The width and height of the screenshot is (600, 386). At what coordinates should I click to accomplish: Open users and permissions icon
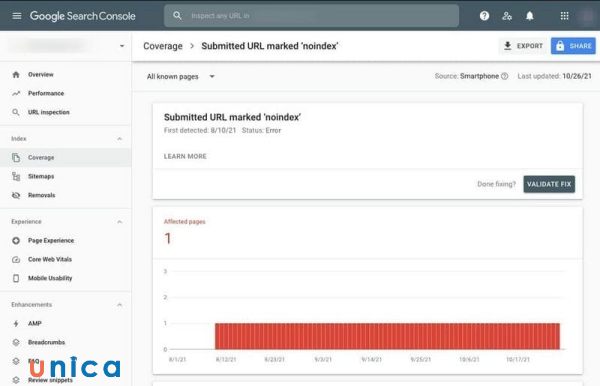(x=507, y=16)
